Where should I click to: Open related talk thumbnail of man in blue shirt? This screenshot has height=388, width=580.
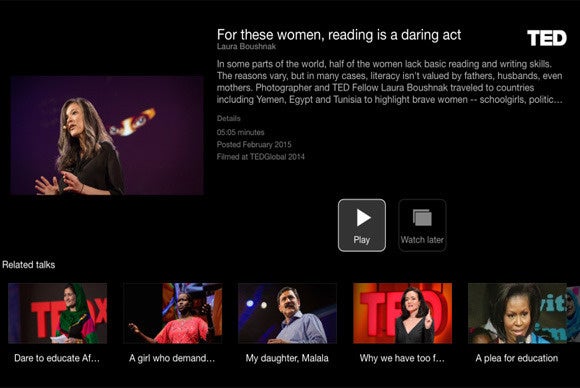click(x=287, y=313)
